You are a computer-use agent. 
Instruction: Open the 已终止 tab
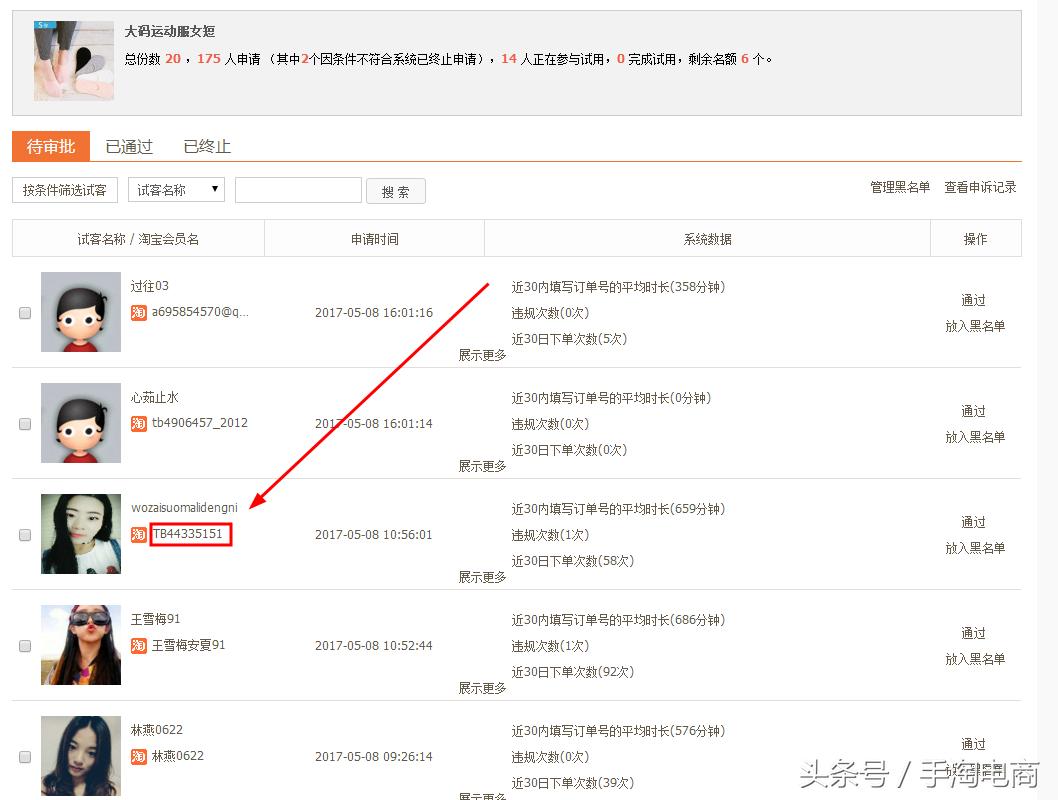206,145
